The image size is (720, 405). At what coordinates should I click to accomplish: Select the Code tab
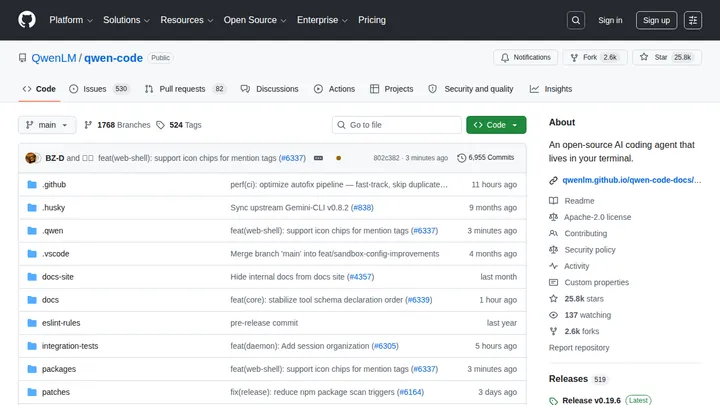39,89
